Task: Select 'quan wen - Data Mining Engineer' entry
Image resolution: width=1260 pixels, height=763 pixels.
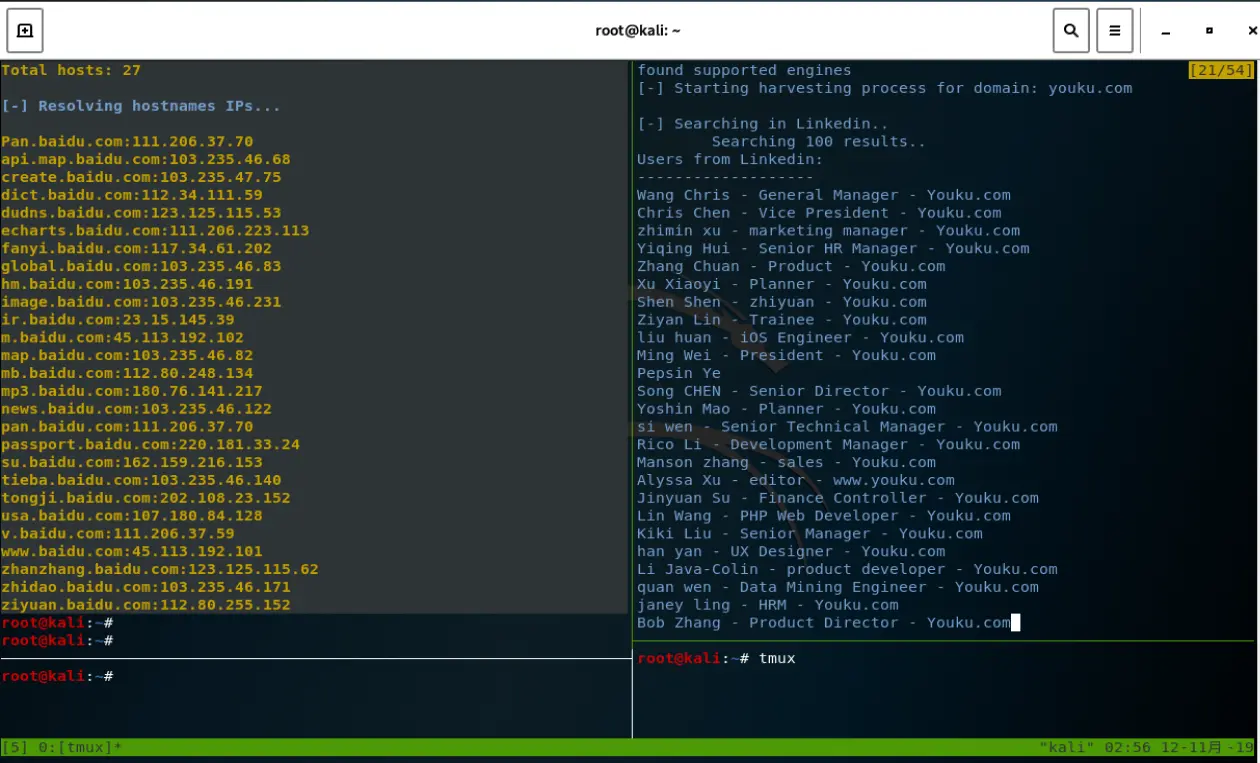Action: tap(838, 587)
